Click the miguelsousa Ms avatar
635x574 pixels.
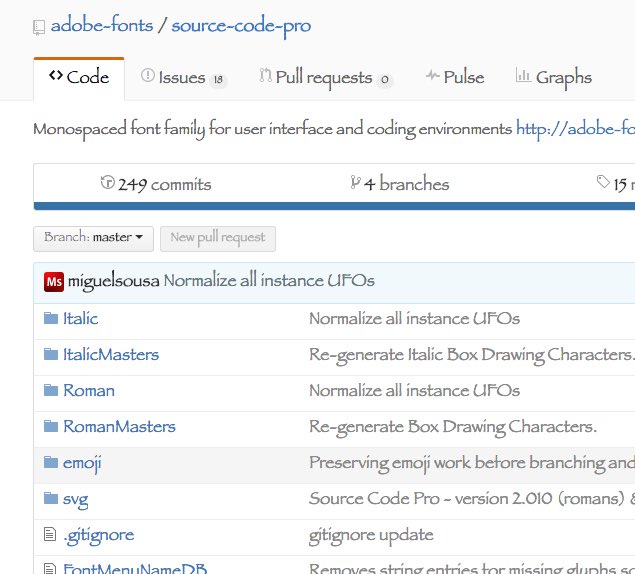(x=54, y=282)
